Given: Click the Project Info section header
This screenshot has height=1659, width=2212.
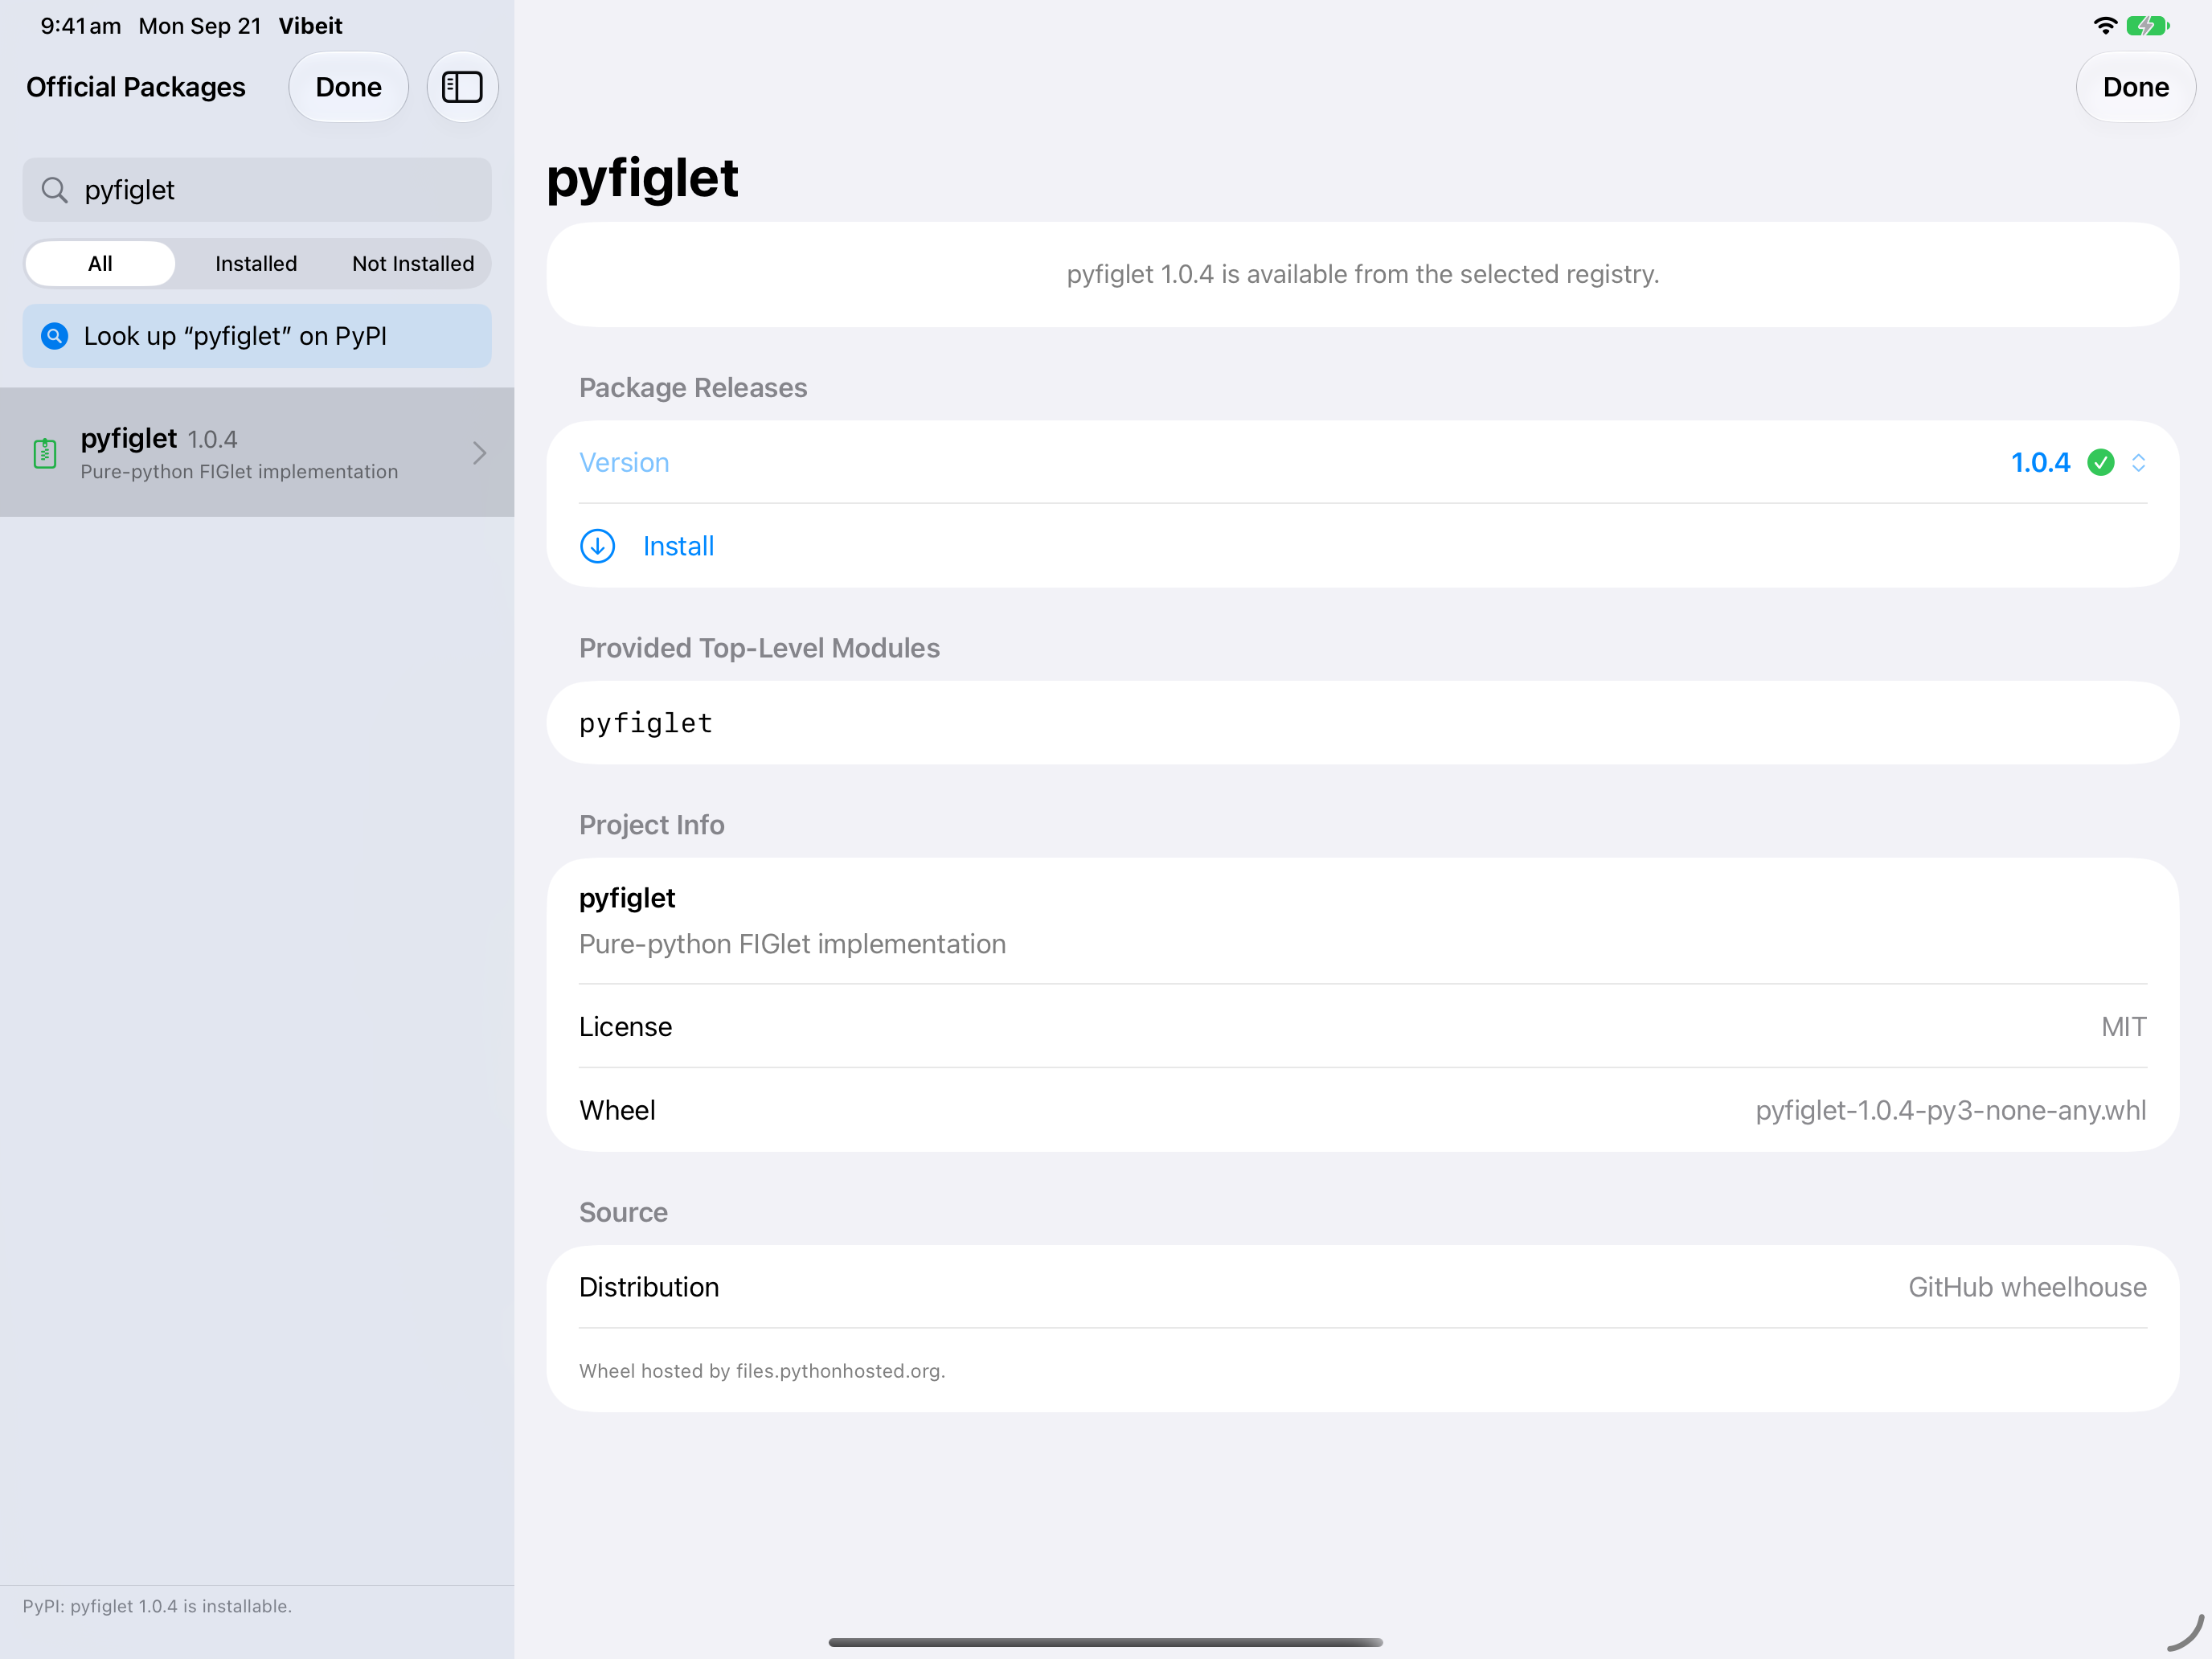Looking at the screenshot, I should click(x=652, y=825).
